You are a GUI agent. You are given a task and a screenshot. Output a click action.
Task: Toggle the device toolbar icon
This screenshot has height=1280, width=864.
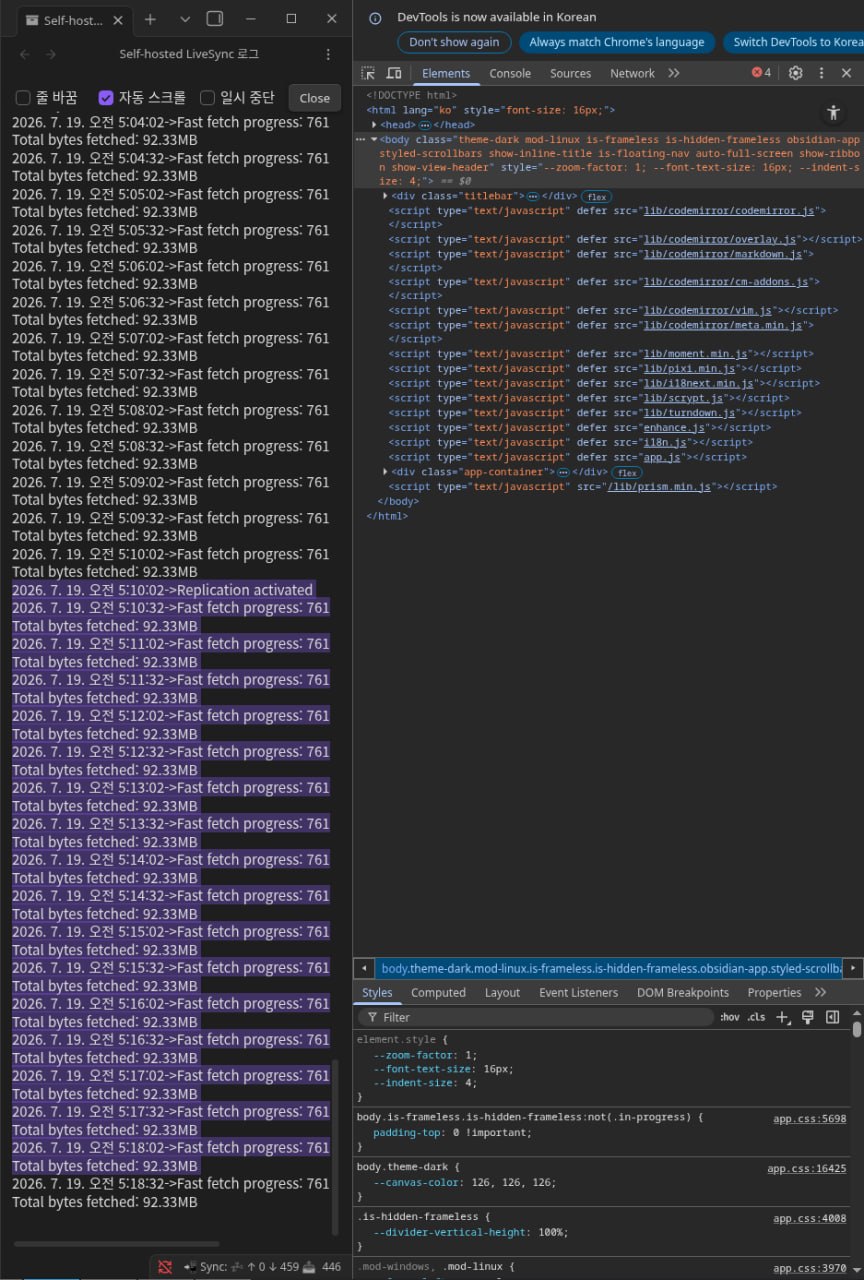394,73
